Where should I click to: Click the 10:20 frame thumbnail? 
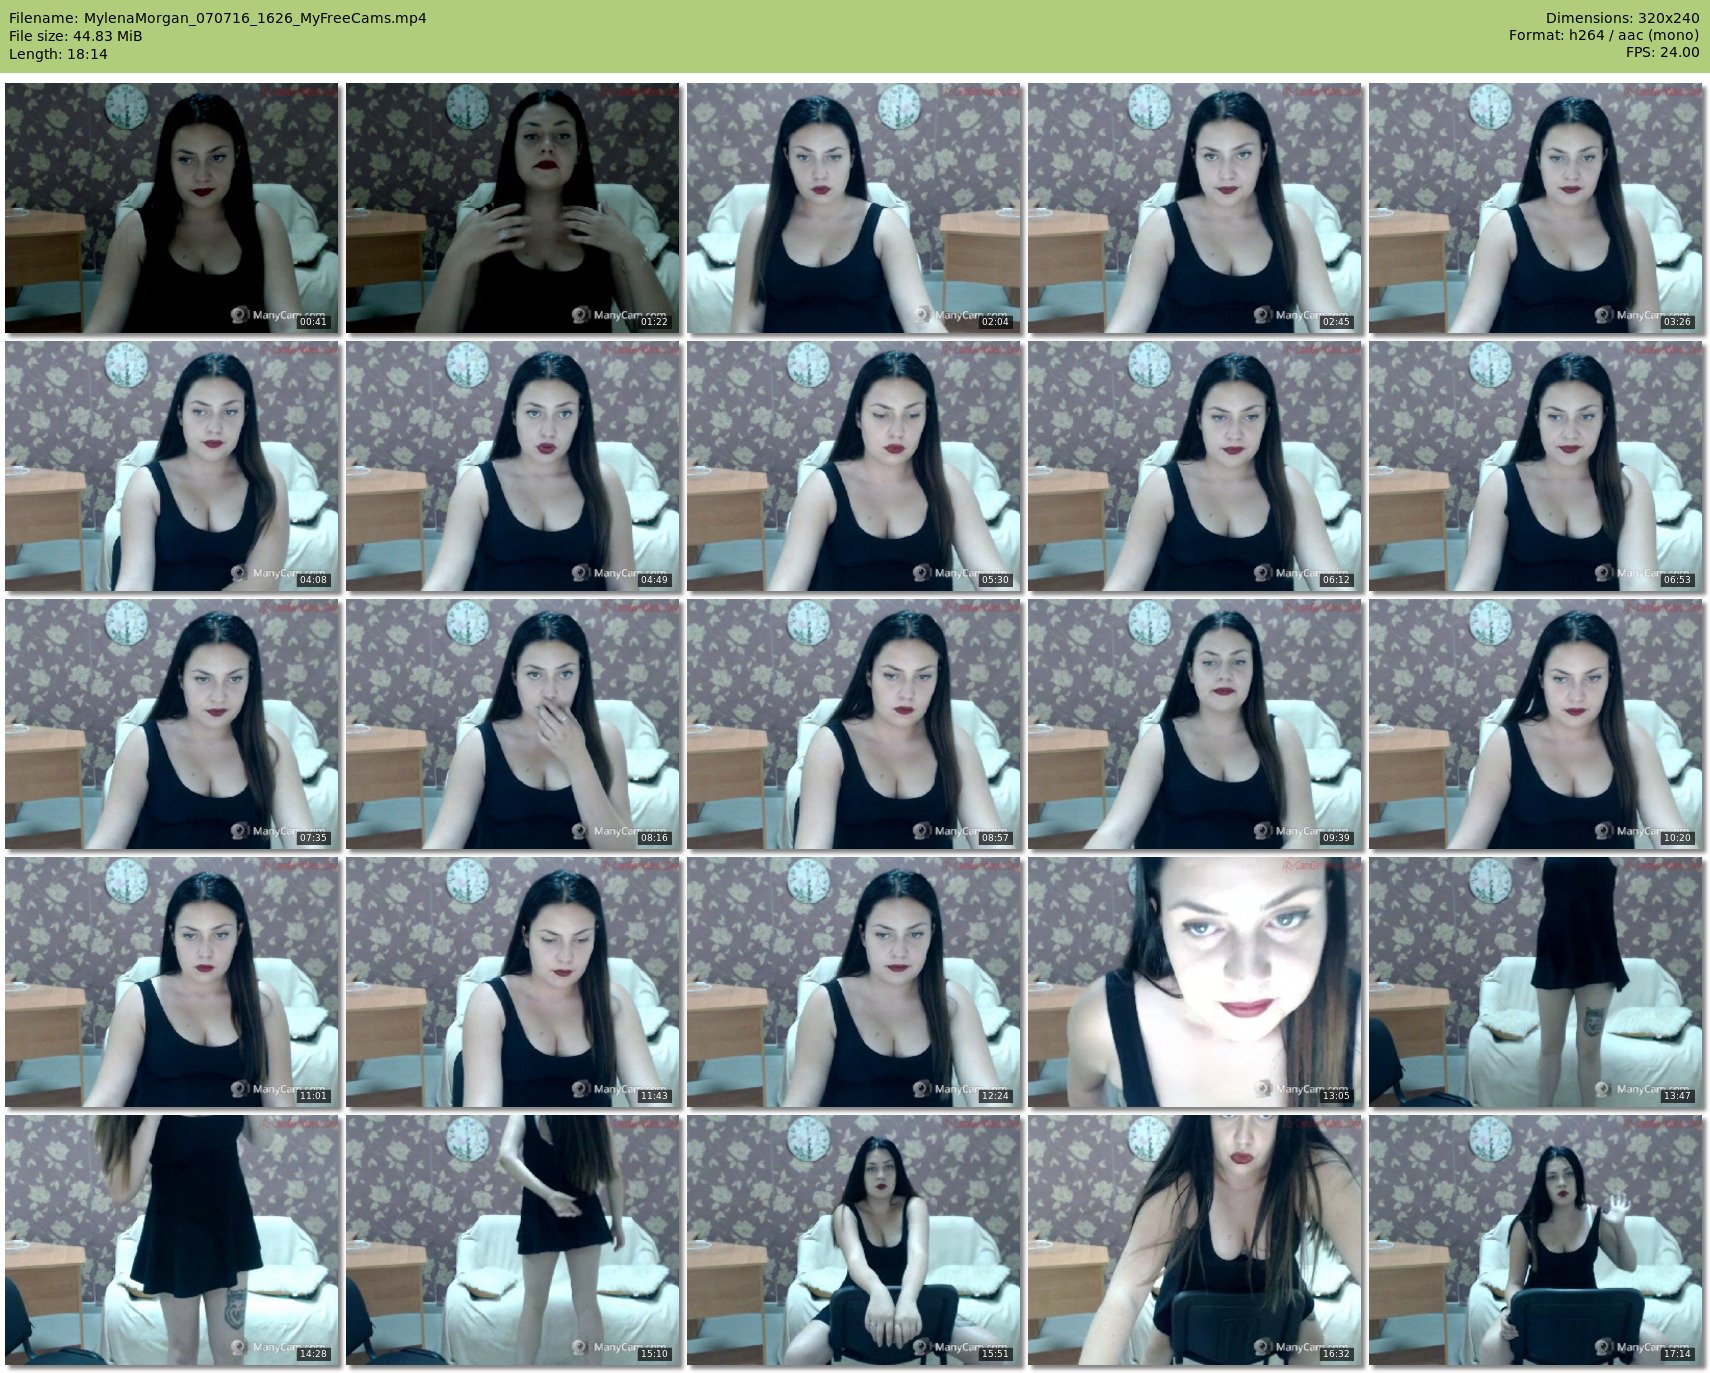click(x=1535, y=724)
